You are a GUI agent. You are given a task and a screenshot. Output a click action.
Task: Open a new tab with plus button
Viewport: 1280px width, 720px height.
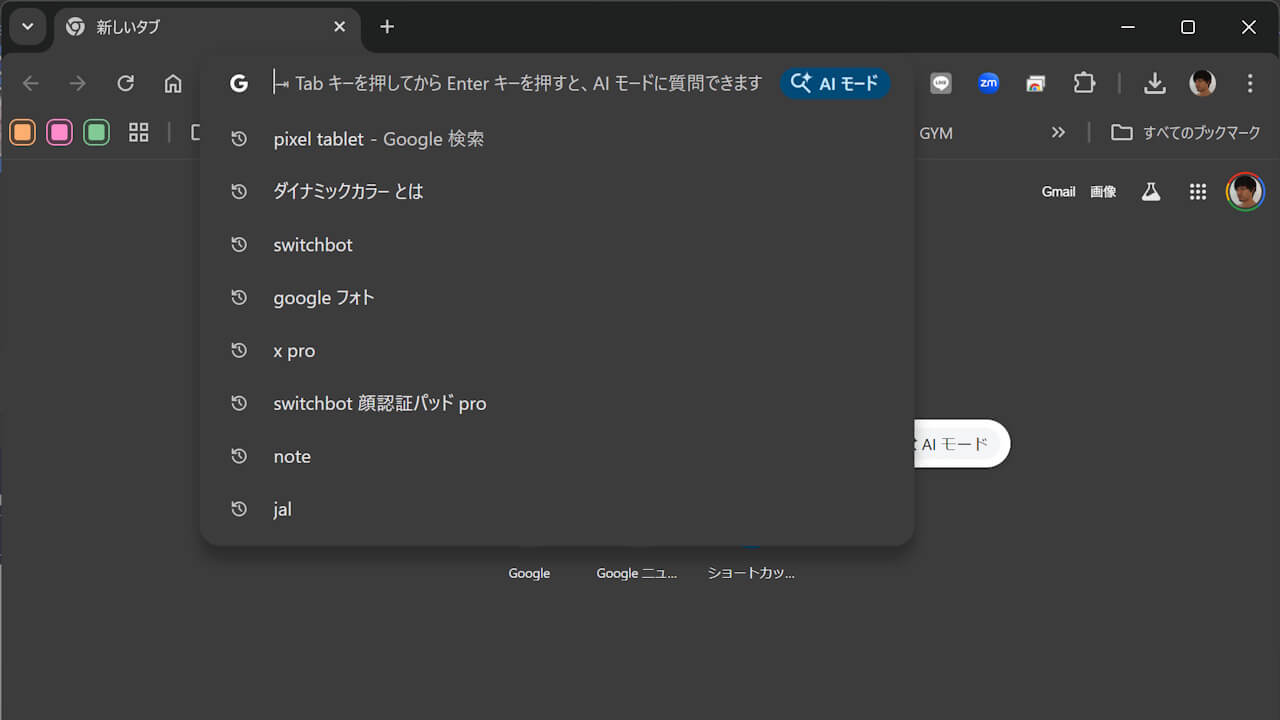(387, 27)
